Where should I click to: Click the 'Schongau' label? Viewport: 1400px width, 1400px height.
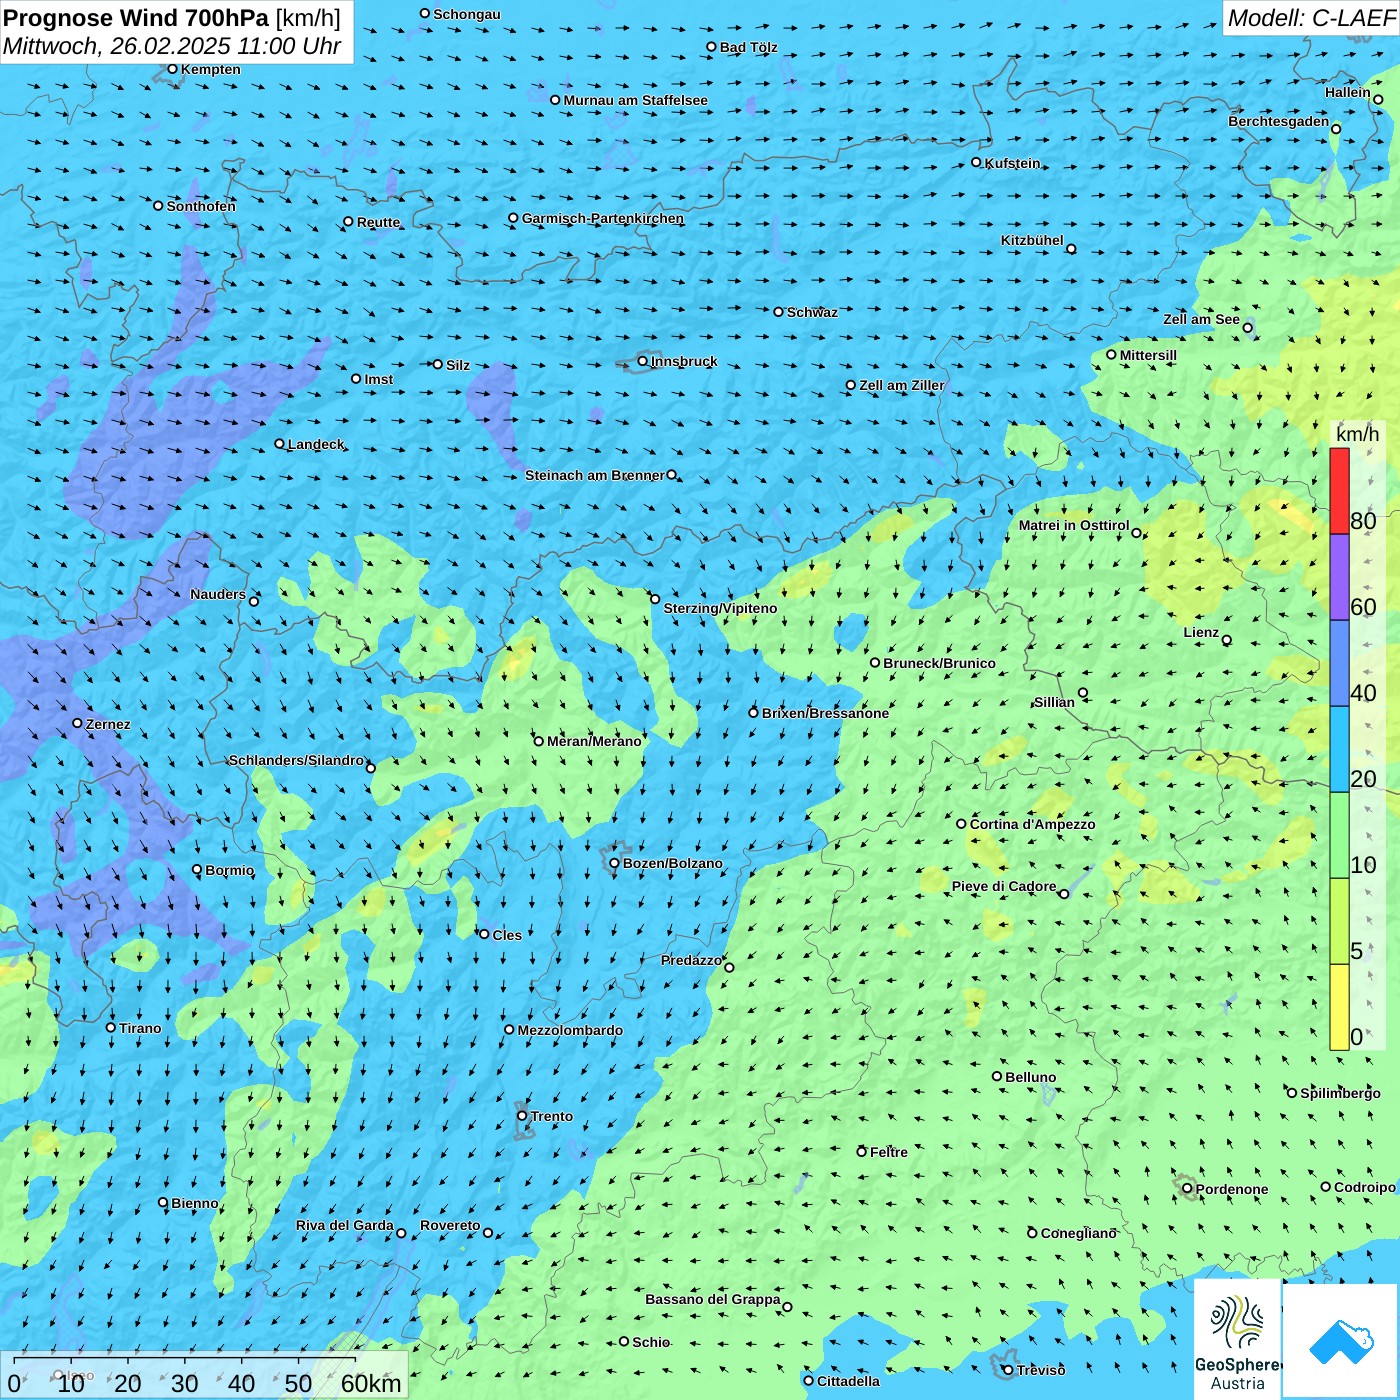(467, 14)
